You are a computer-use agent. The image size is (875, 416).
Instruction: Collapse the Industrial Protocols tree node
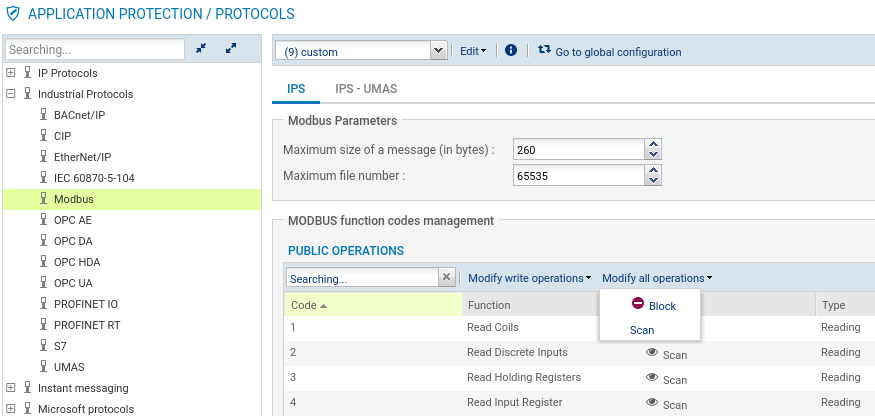click(11, 94)
